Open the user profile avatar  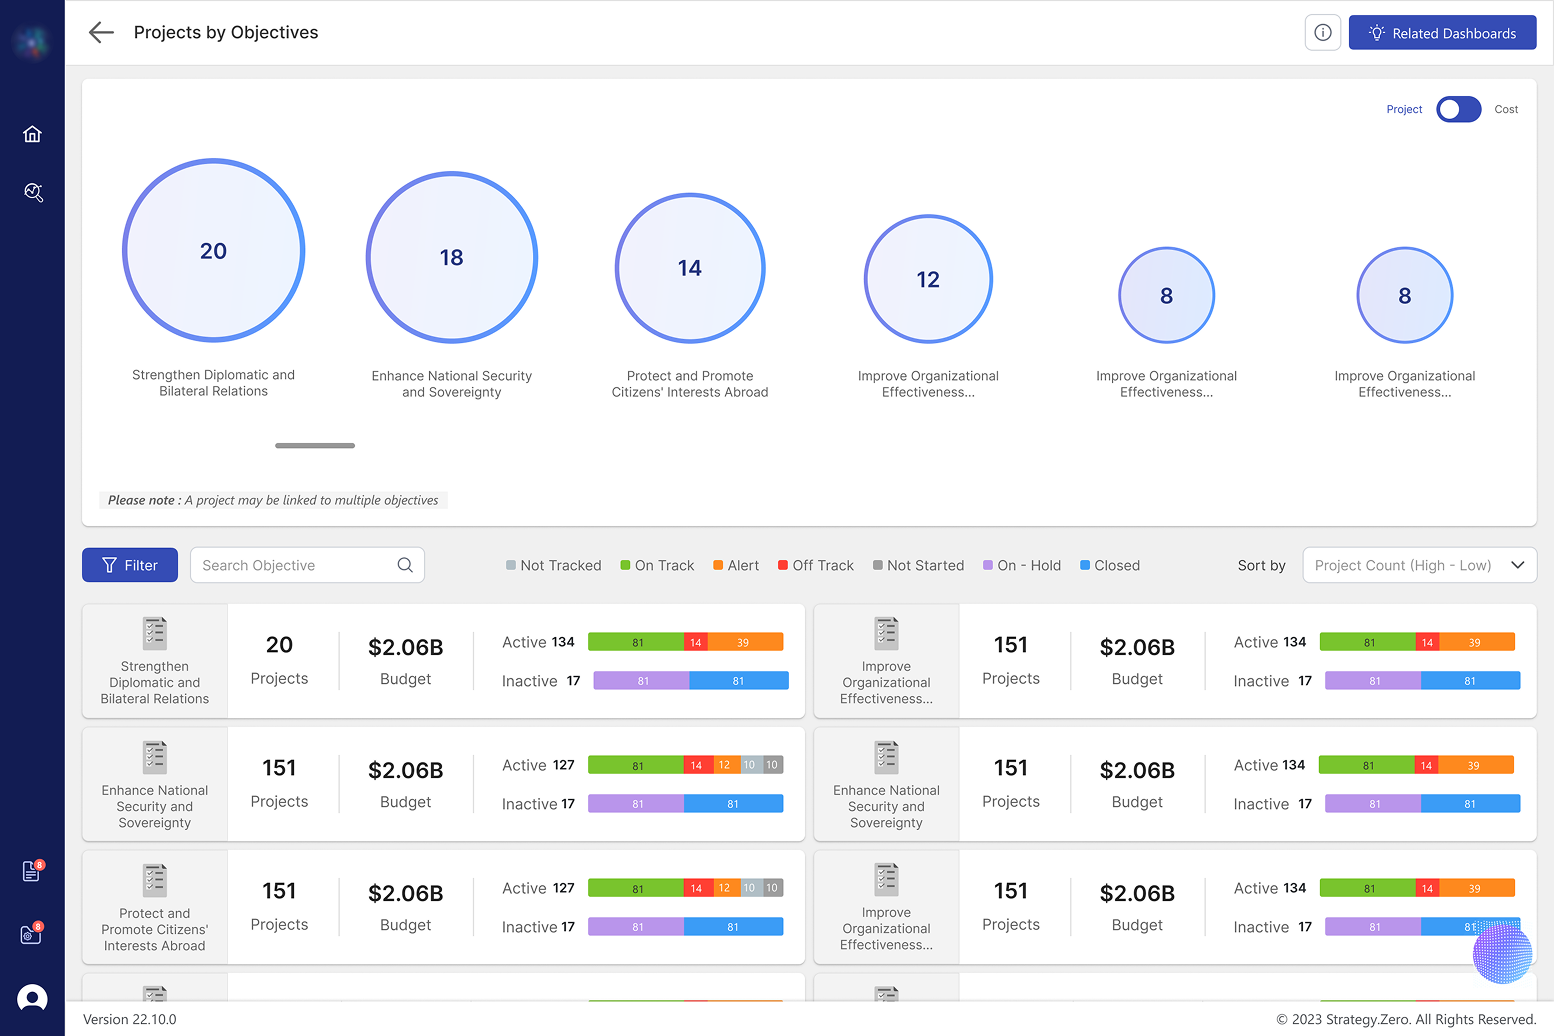(32, 998)
